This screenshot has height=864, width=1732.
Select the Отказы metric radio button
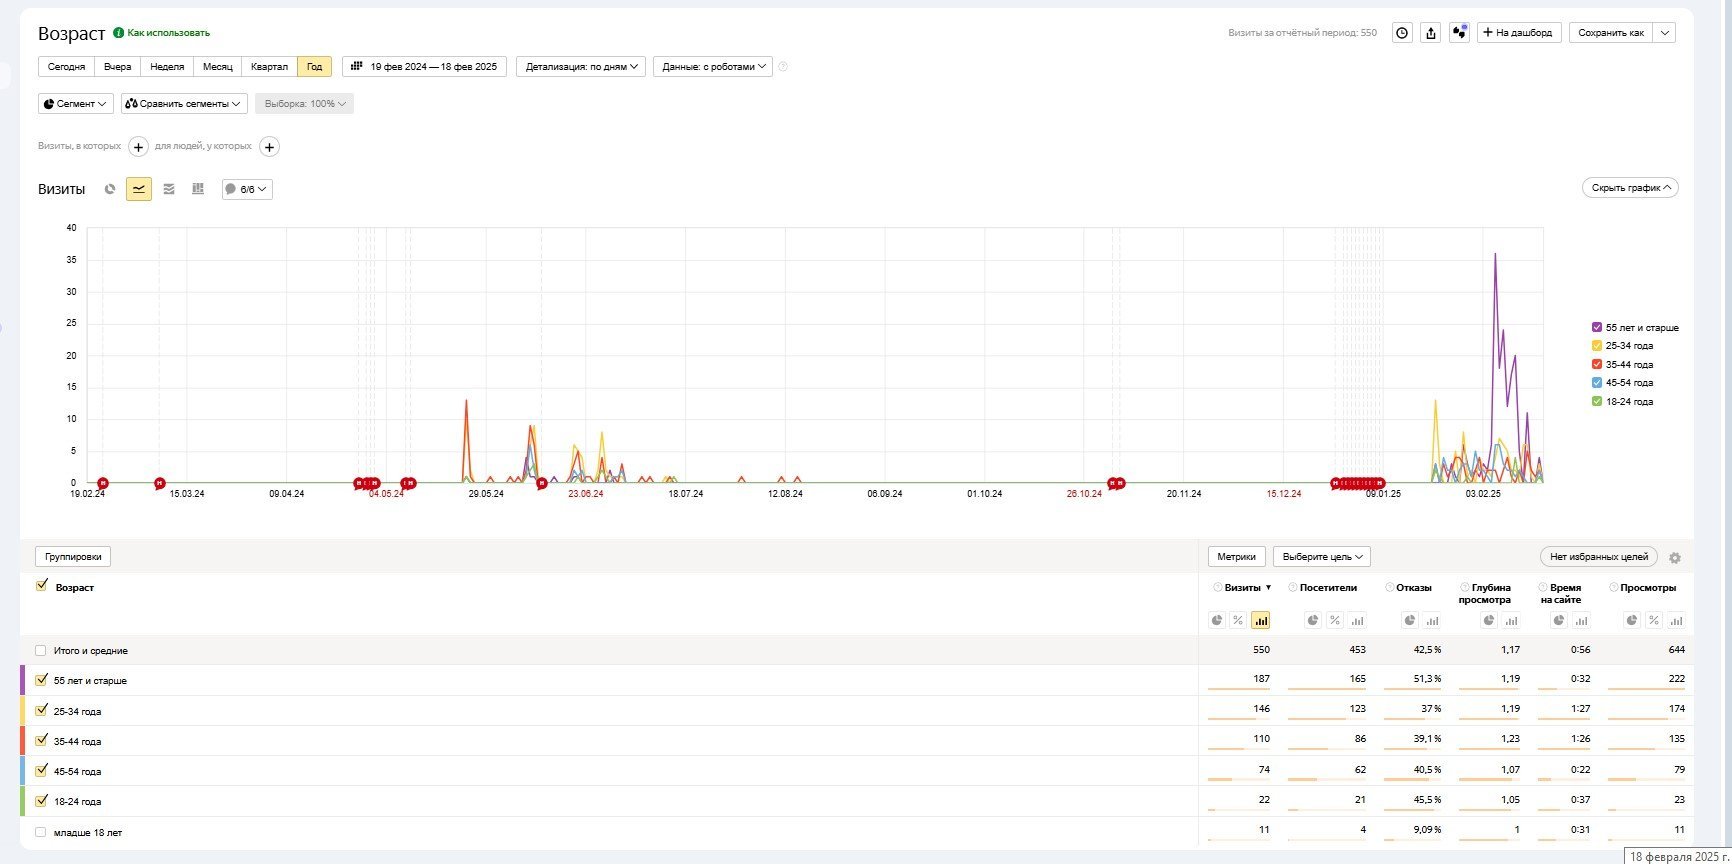point(1390,587)
